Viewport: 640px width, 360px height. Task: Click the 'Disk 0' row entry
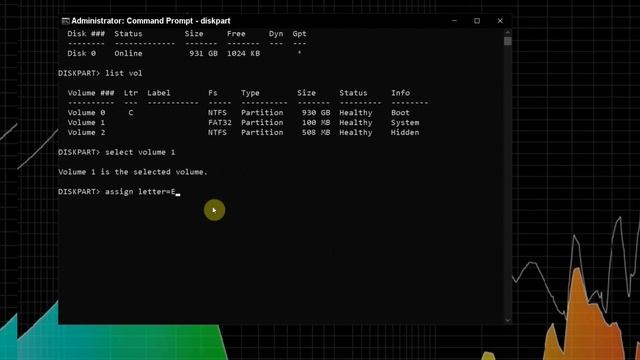point(82,53)
